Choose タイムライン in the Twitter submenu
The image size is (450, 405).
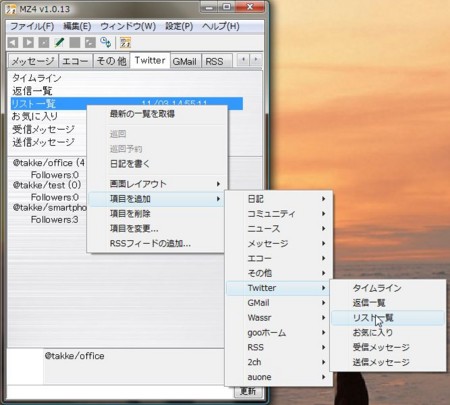coord(388,288)
